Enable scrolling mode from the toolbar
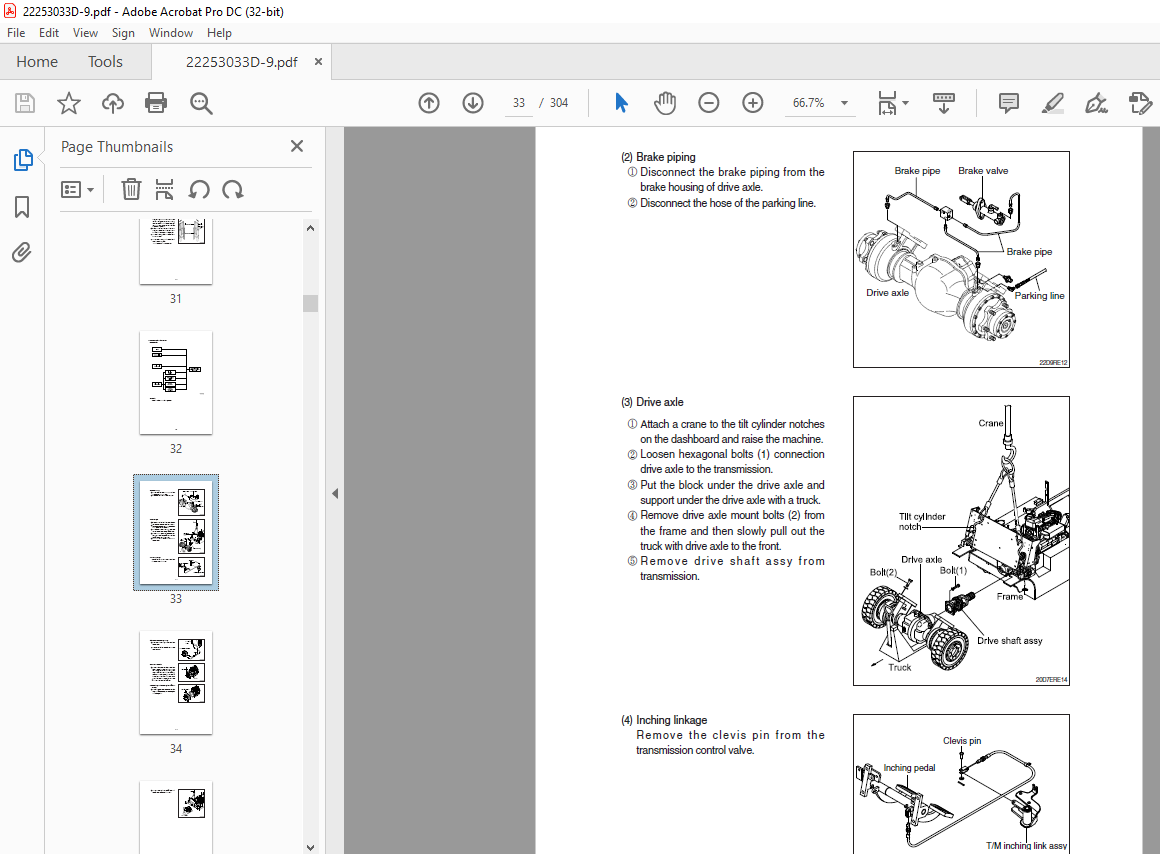The image size is (1160, 854). (944, 103)
